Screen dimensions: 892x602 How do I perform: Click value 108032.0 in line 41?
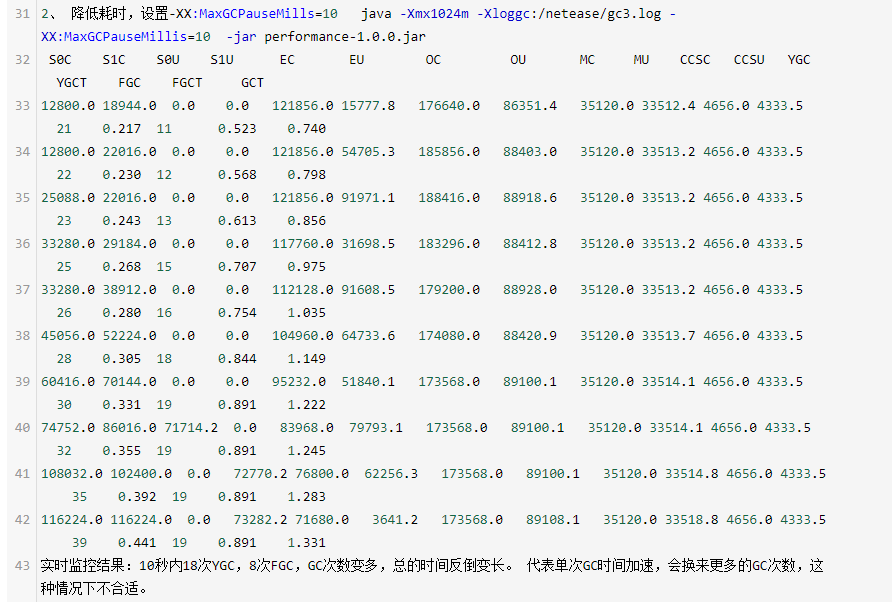tap(72, 474)
